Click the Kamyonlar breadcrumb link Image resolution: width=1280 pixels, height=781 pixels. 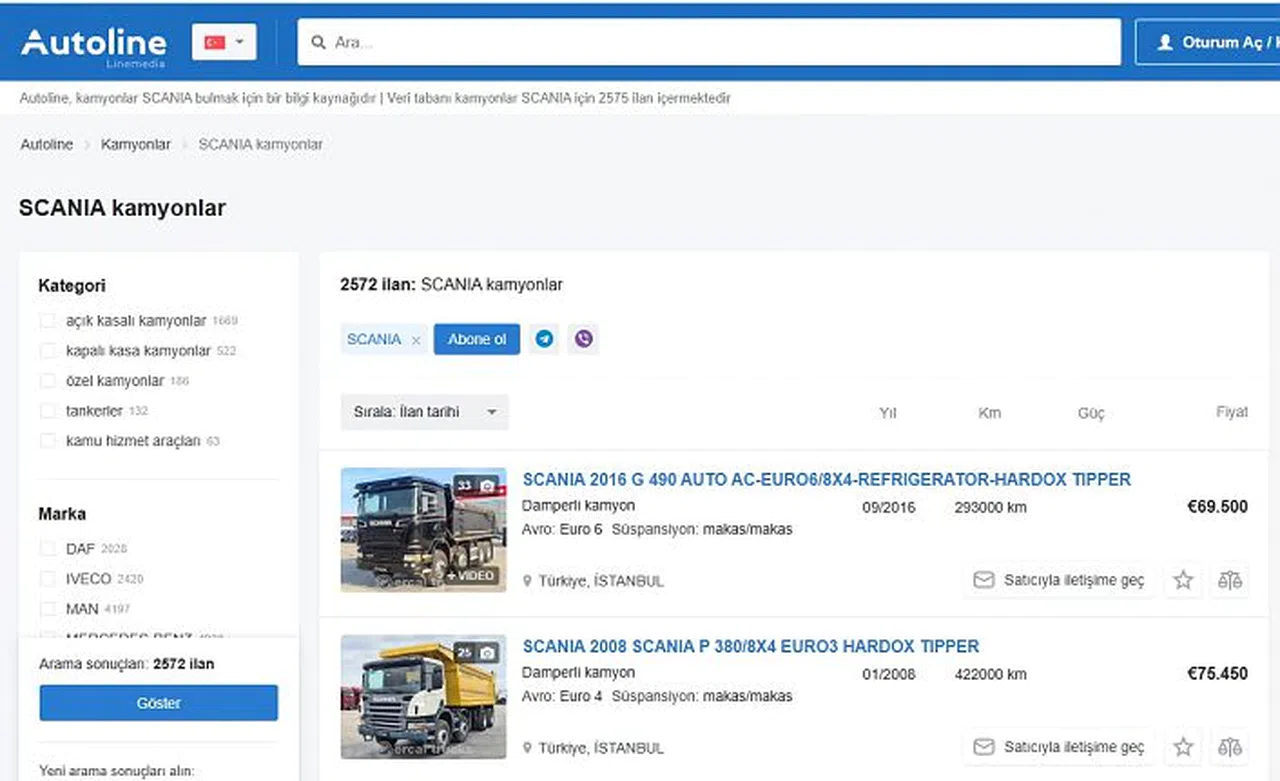click(x=136, y=144)
